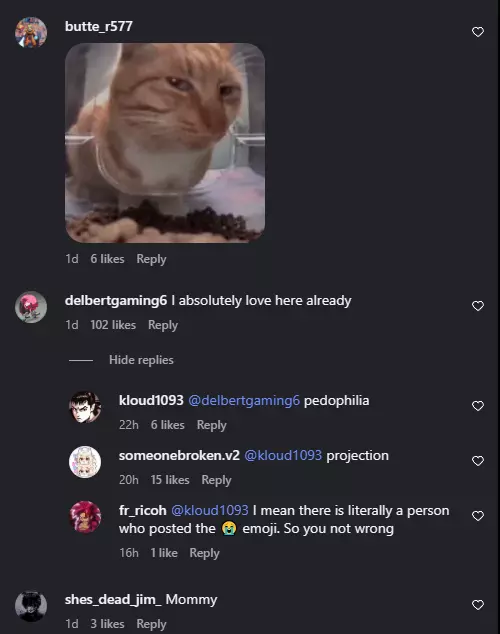Image resolution: width=500 pixels, height=634 pixels.
Task: Open the orange cat GIF
Action: click(165, 143)
